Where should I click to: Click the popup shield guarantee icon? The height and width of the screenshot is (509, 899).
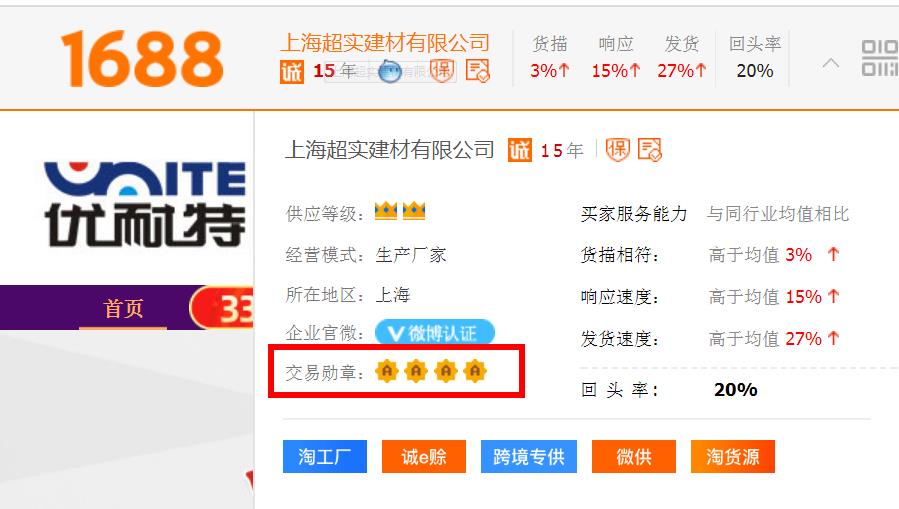pyautogui.click(x=617, y=150)
